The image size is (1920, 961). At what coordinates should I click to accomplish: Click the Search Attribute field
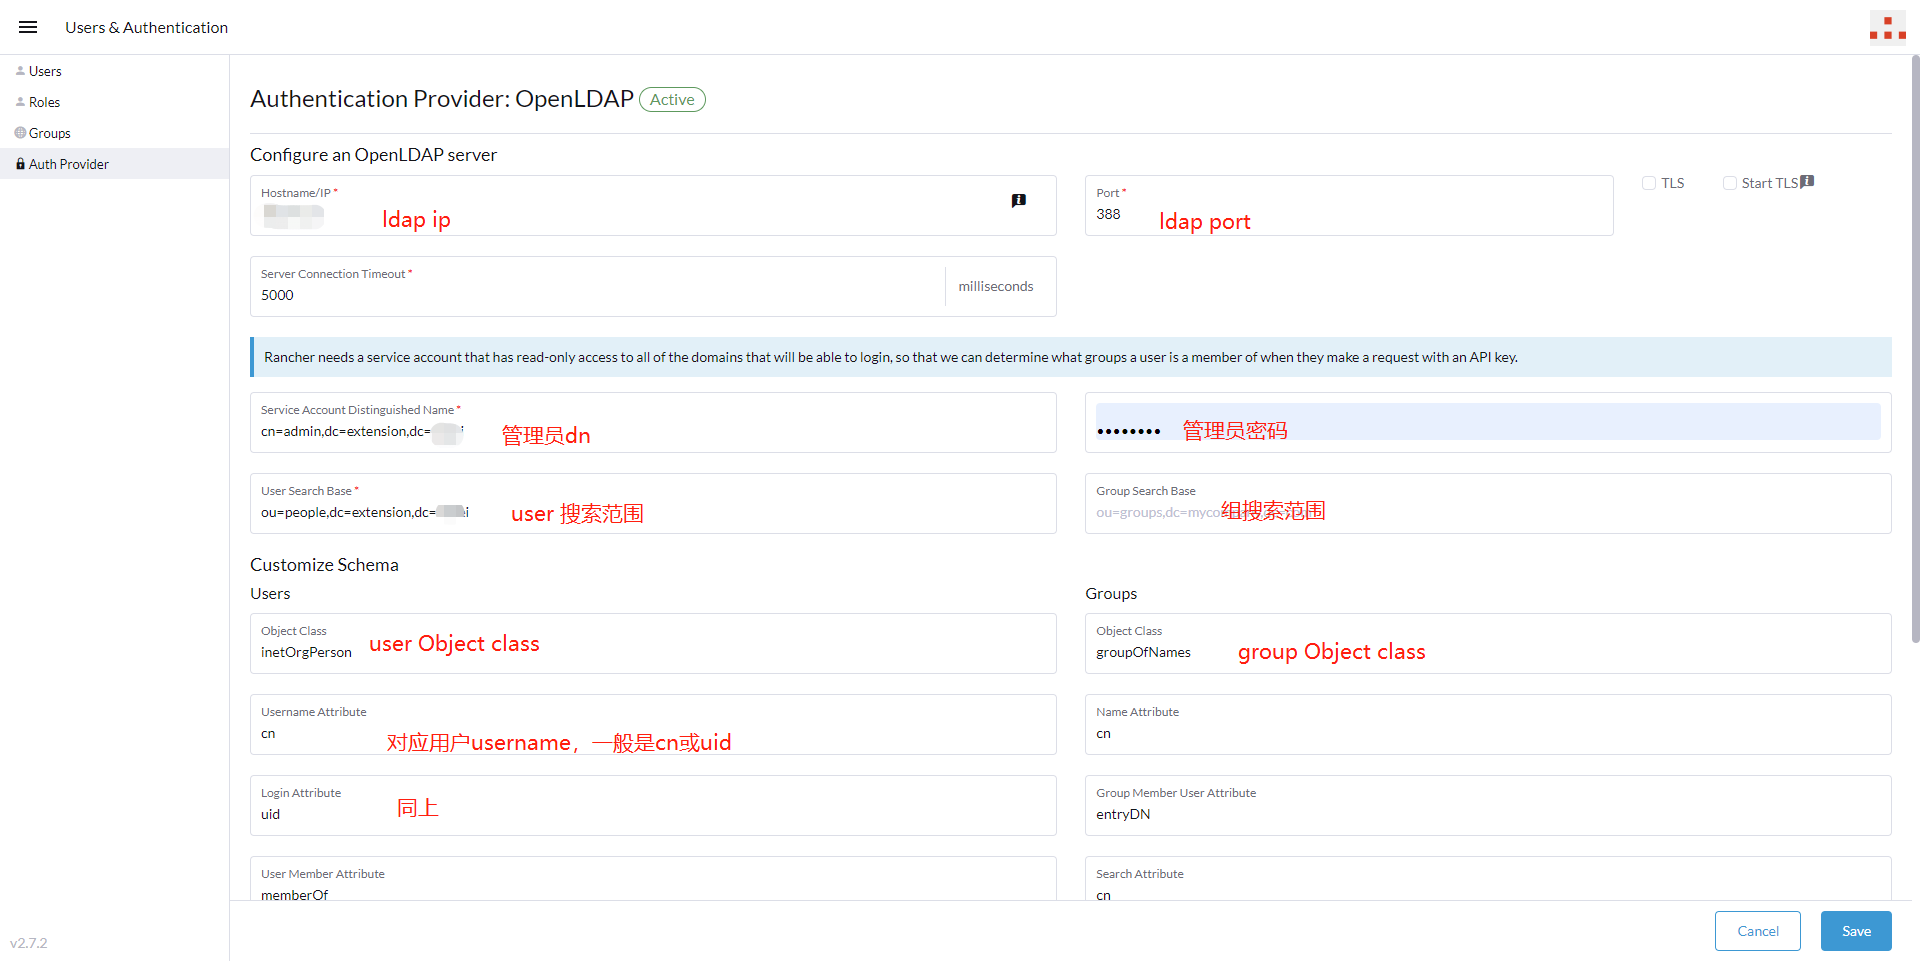pyautogui.click(x=1488, y=879)
